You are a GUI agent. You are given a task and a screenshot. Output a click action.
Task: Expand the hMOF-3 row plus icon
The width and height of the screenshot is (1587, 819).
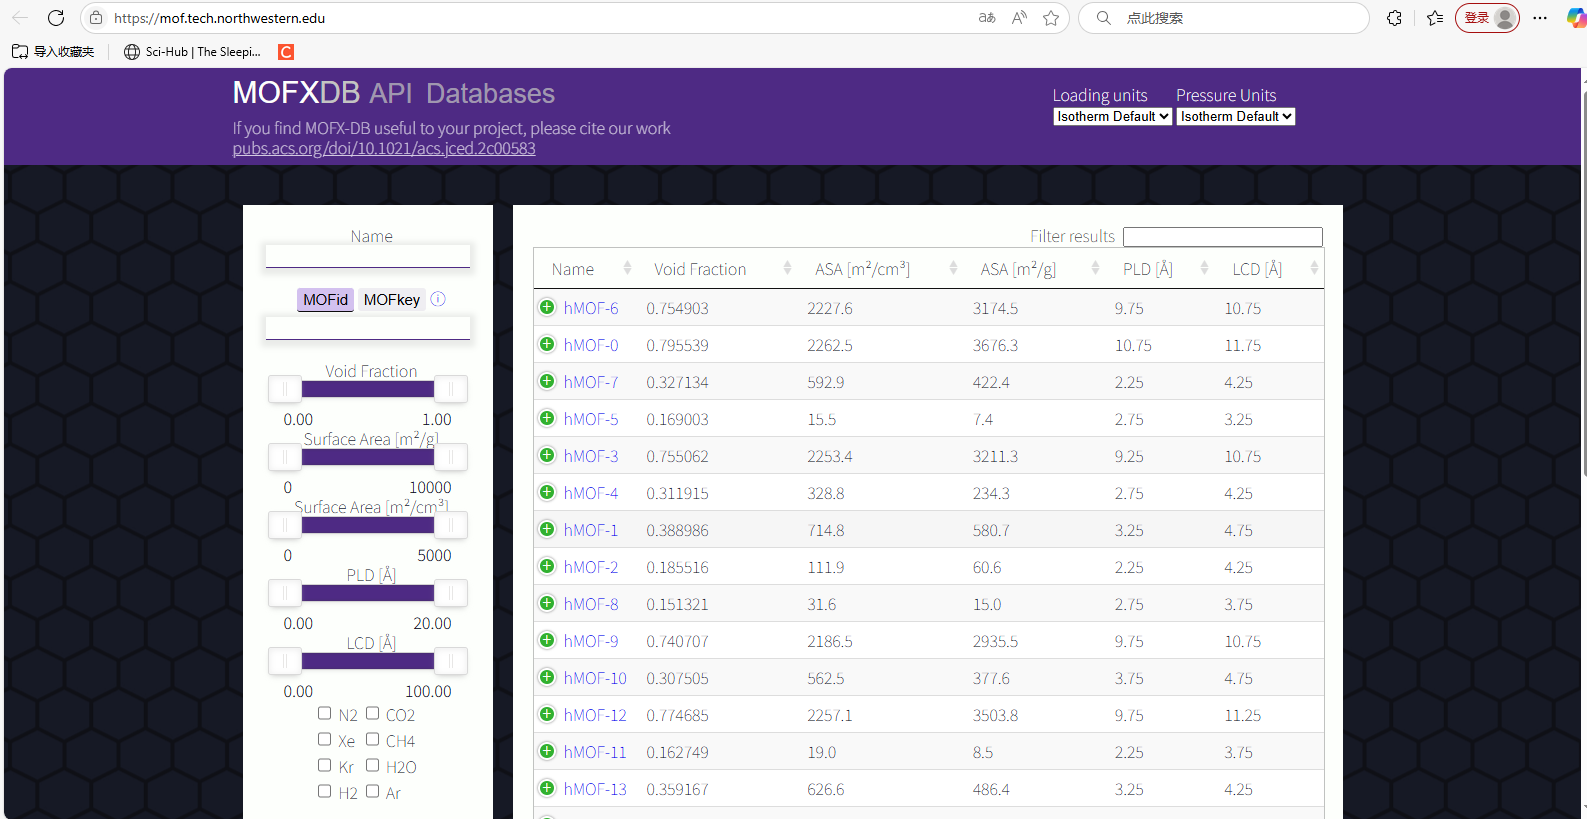(x=547, y=455)
